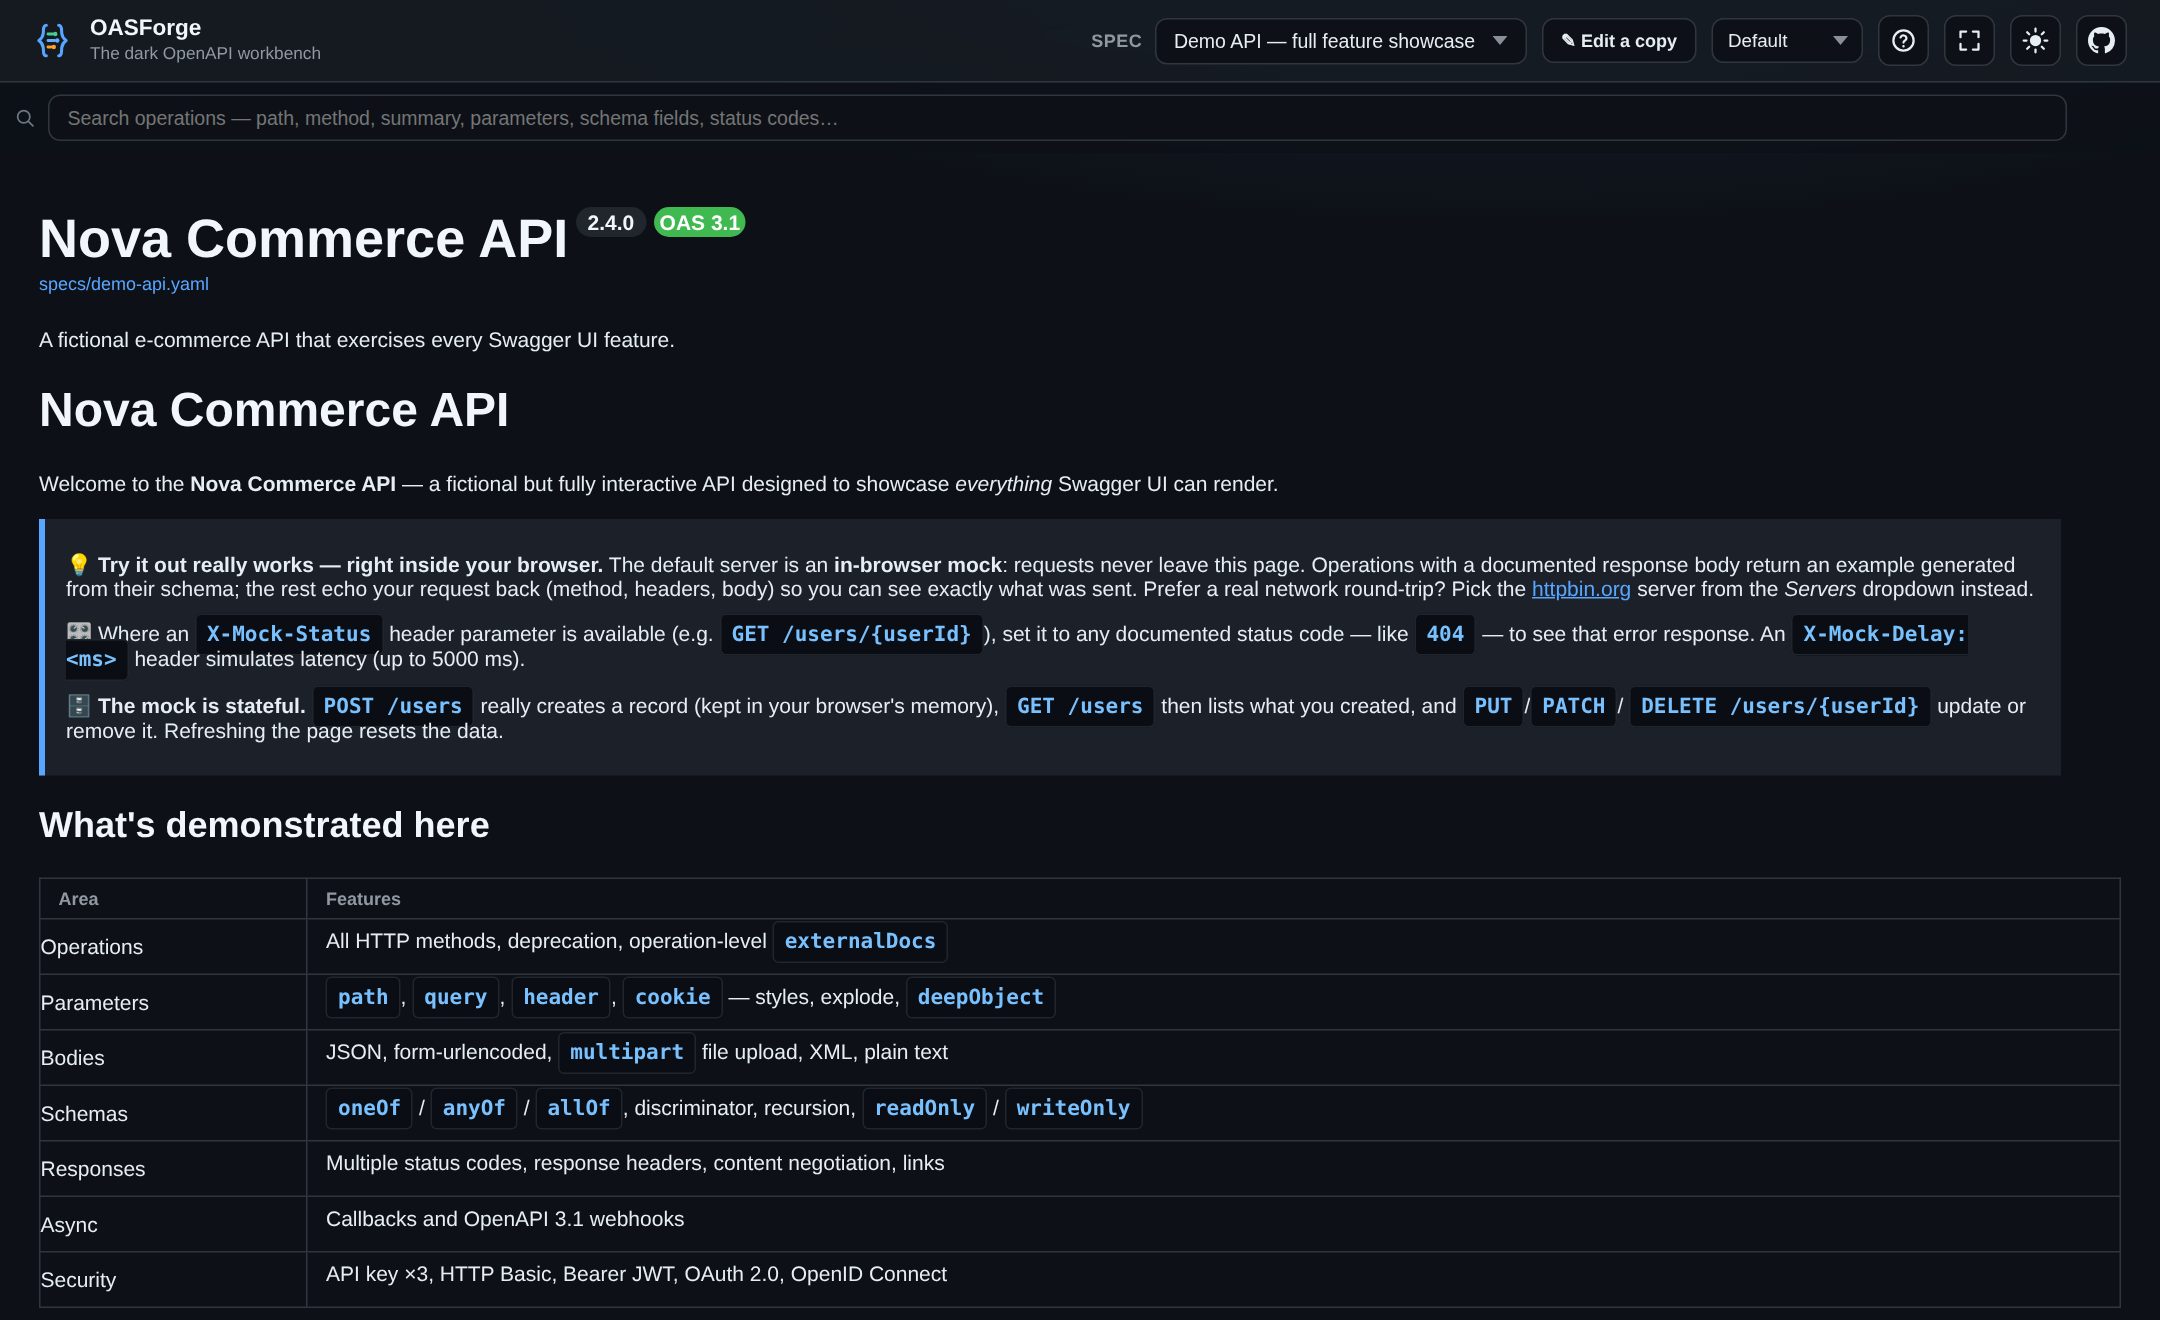
Task: Click the What's demonstrated here heading
Action: tap(264, 825)
